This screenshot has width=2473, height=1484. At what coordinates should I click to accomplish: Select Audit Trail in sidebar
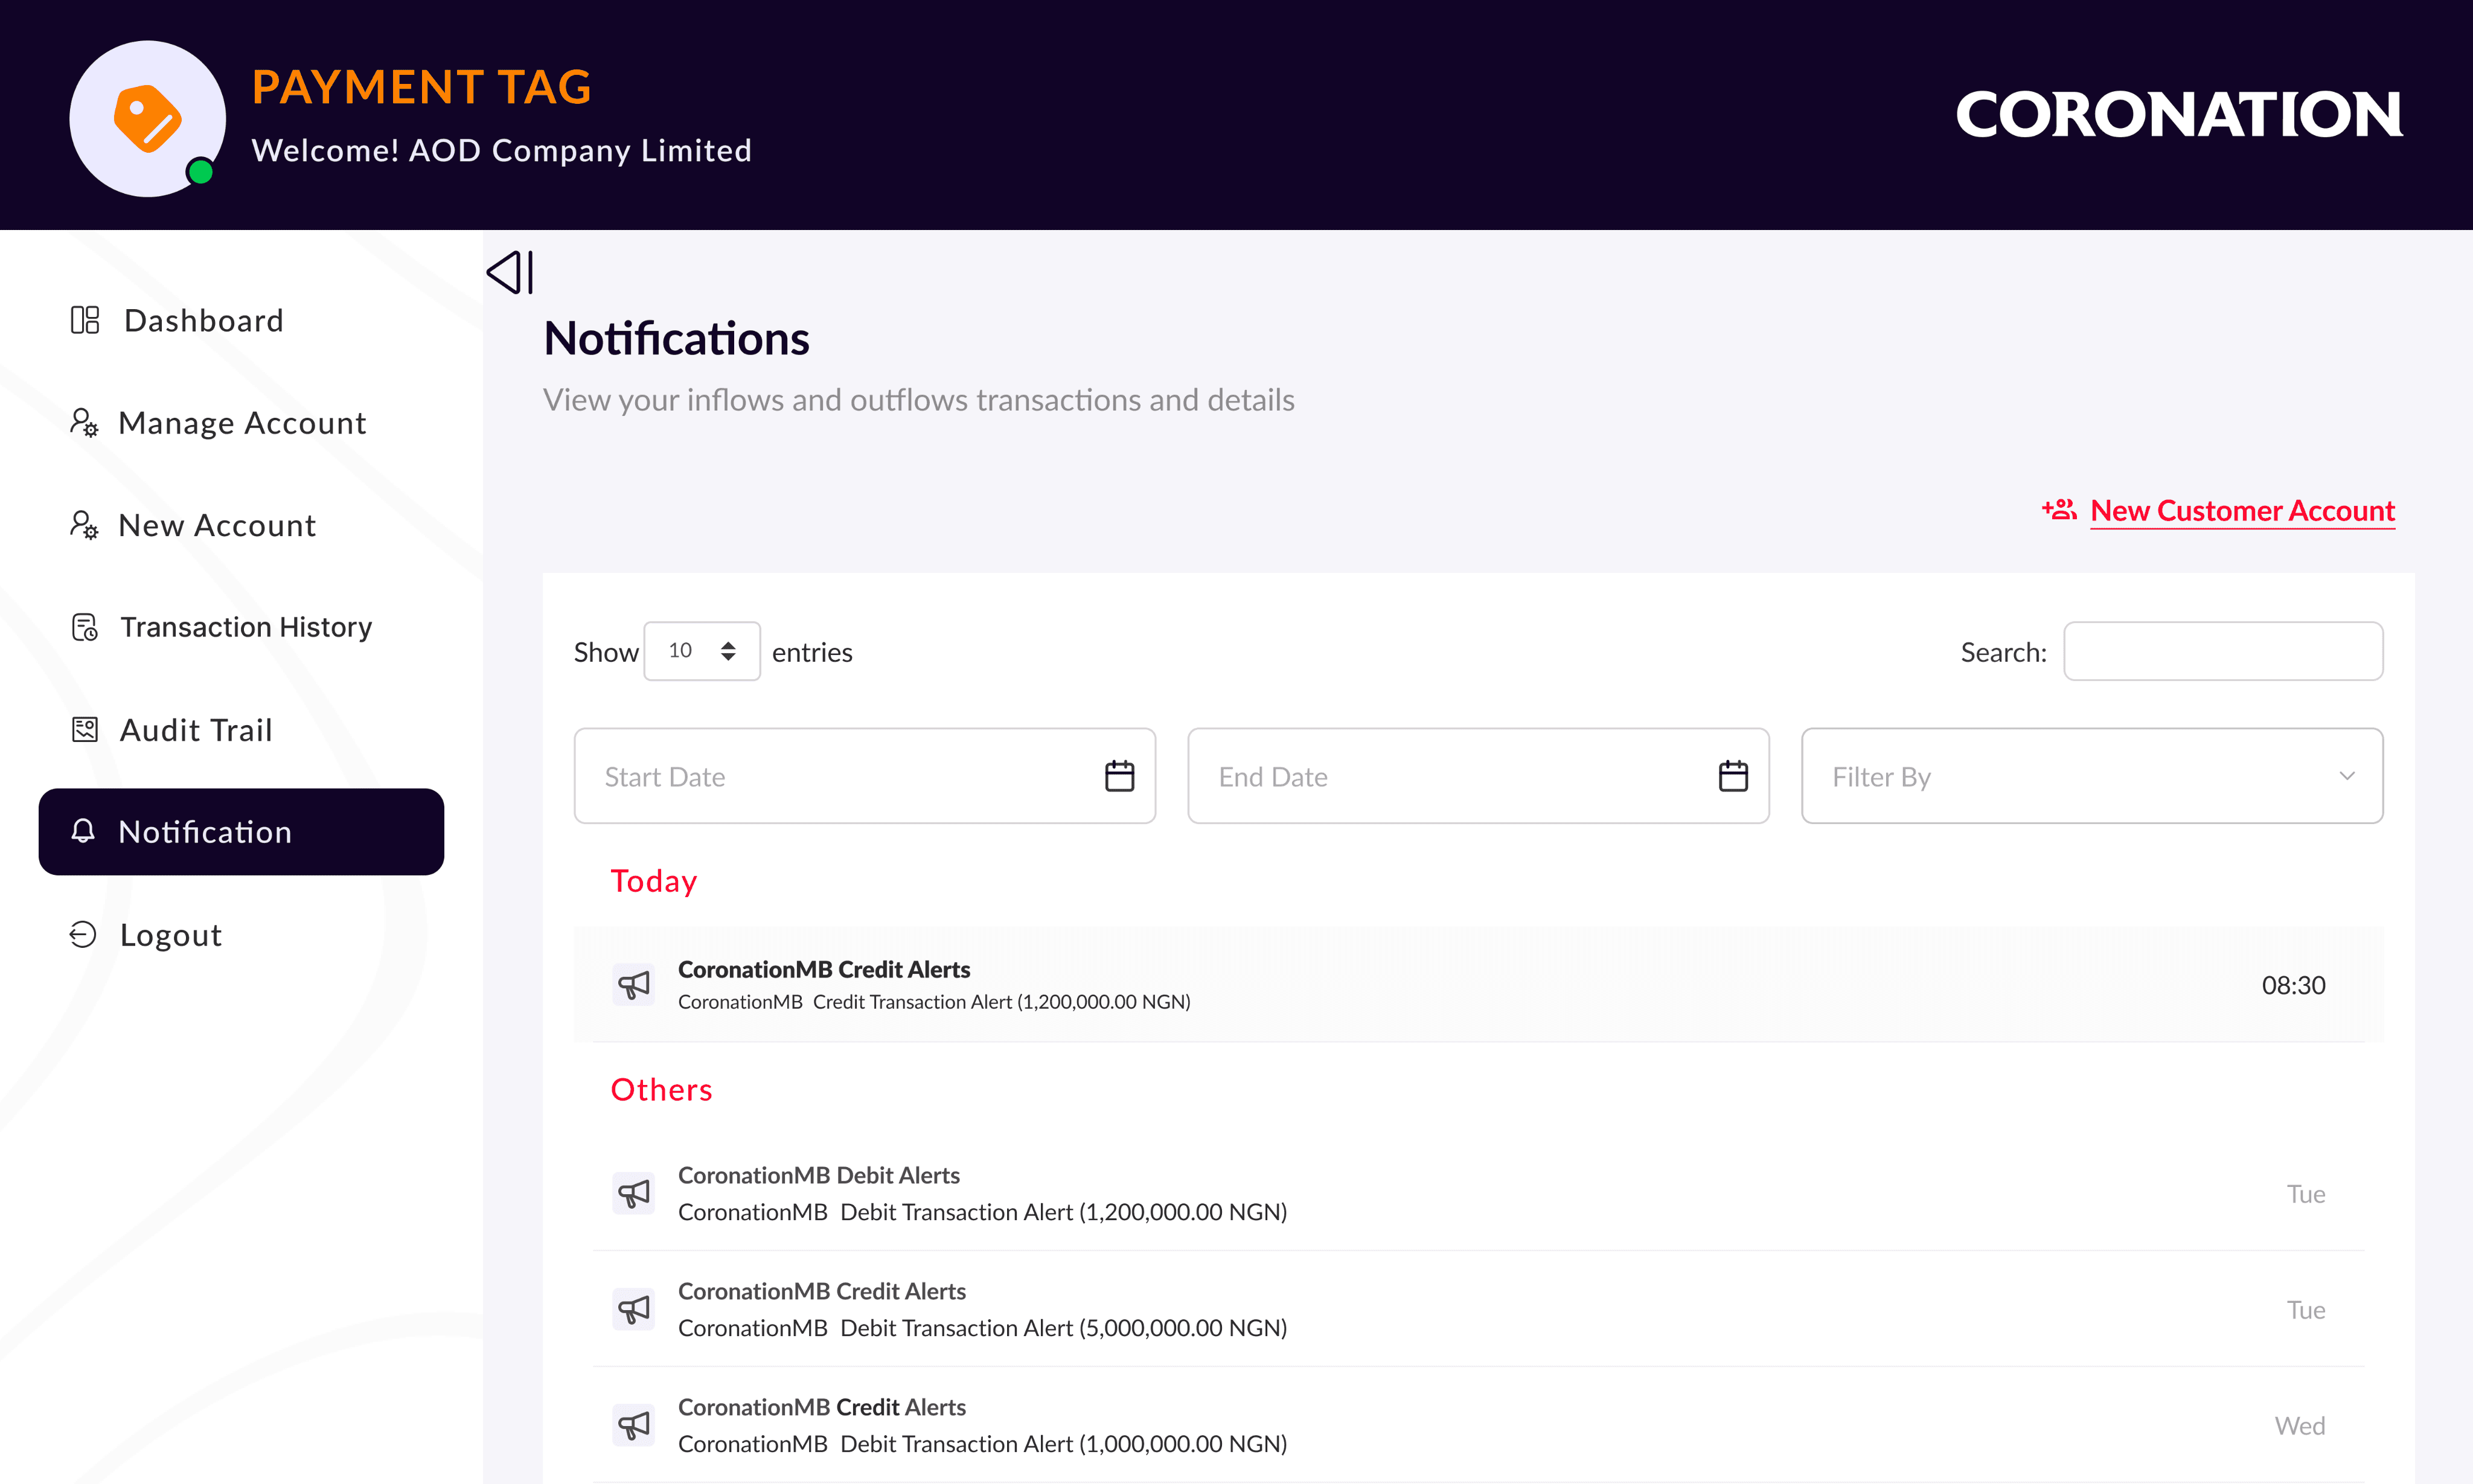(195, 730)
